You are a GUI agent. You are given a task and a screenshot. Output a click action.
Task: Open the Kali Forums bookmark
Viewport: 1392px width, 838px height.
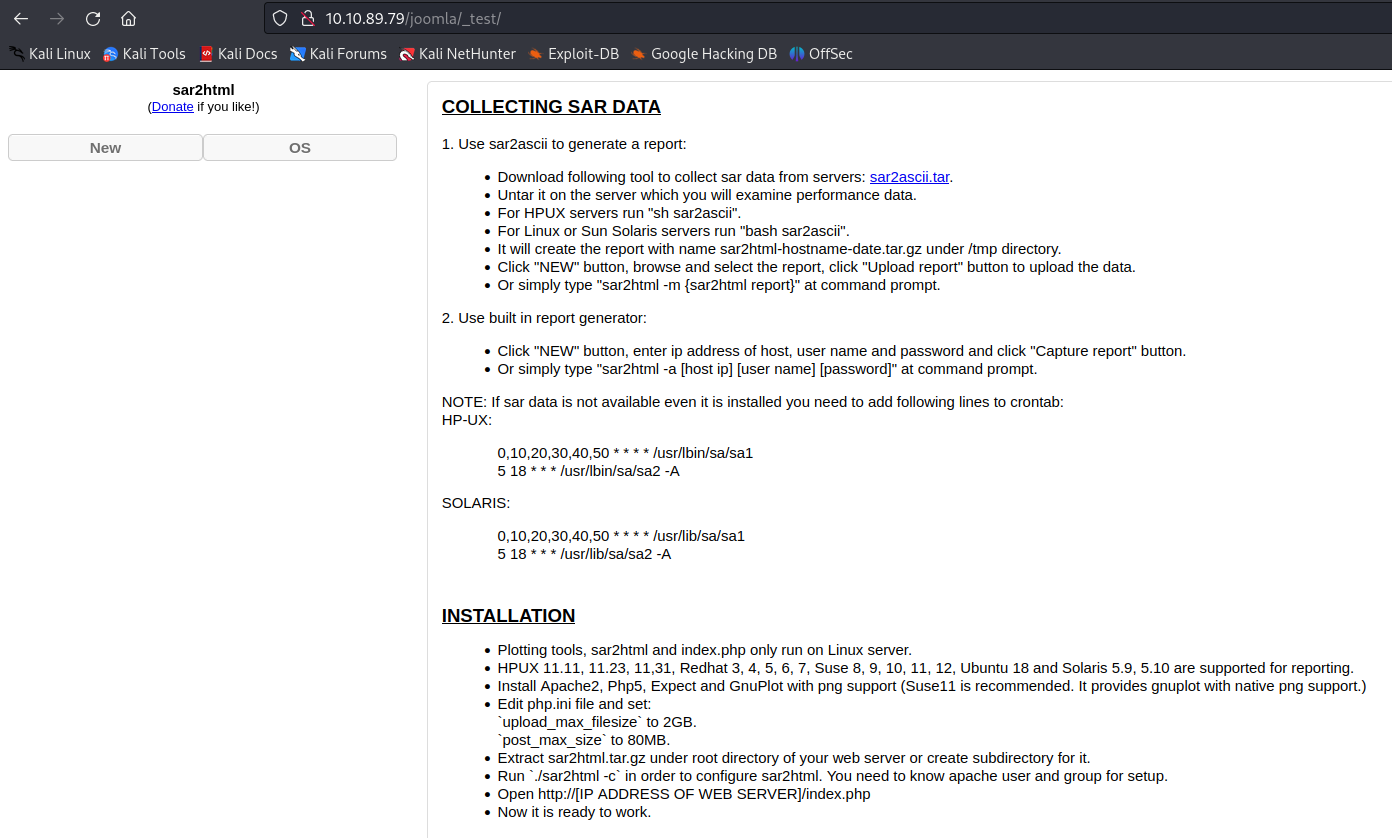pyautogui.click(x=337, y=53)
